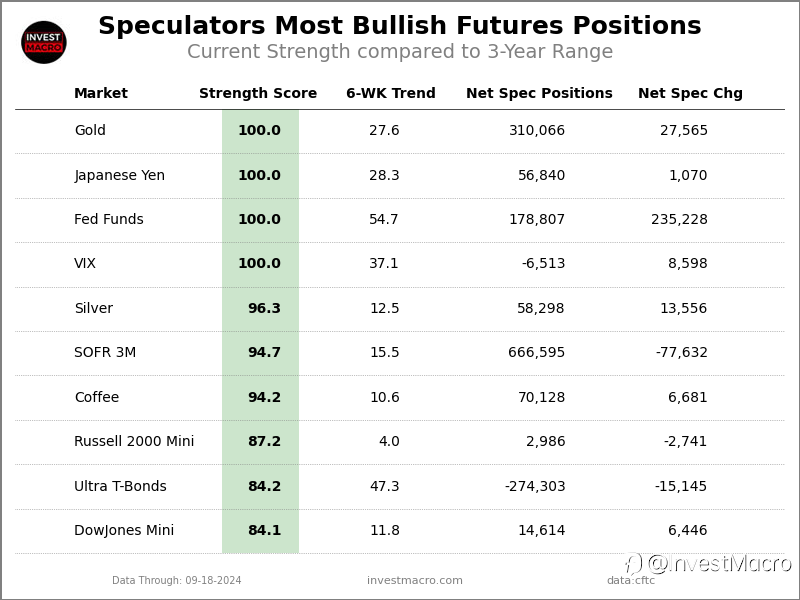
Task: Select the Japanese Yen row label
Action: pos(120,176)
